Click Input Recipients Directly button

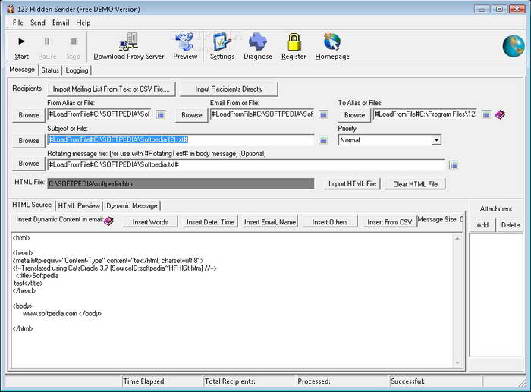(229, 89)
